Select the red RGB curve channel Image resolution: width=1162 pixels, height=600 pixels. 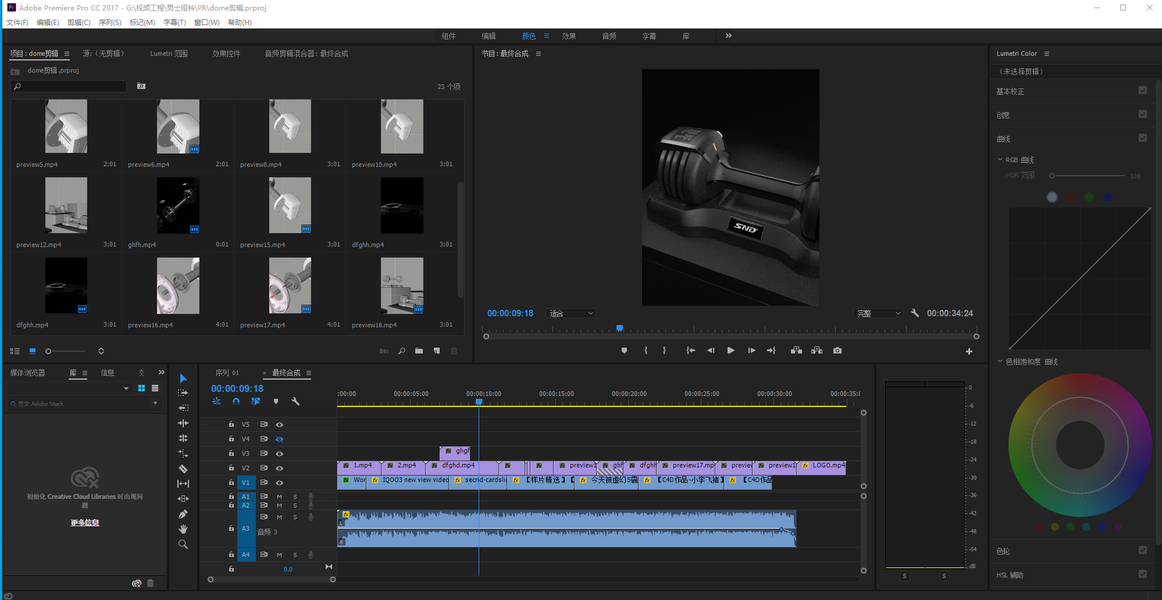(1071, 197)
